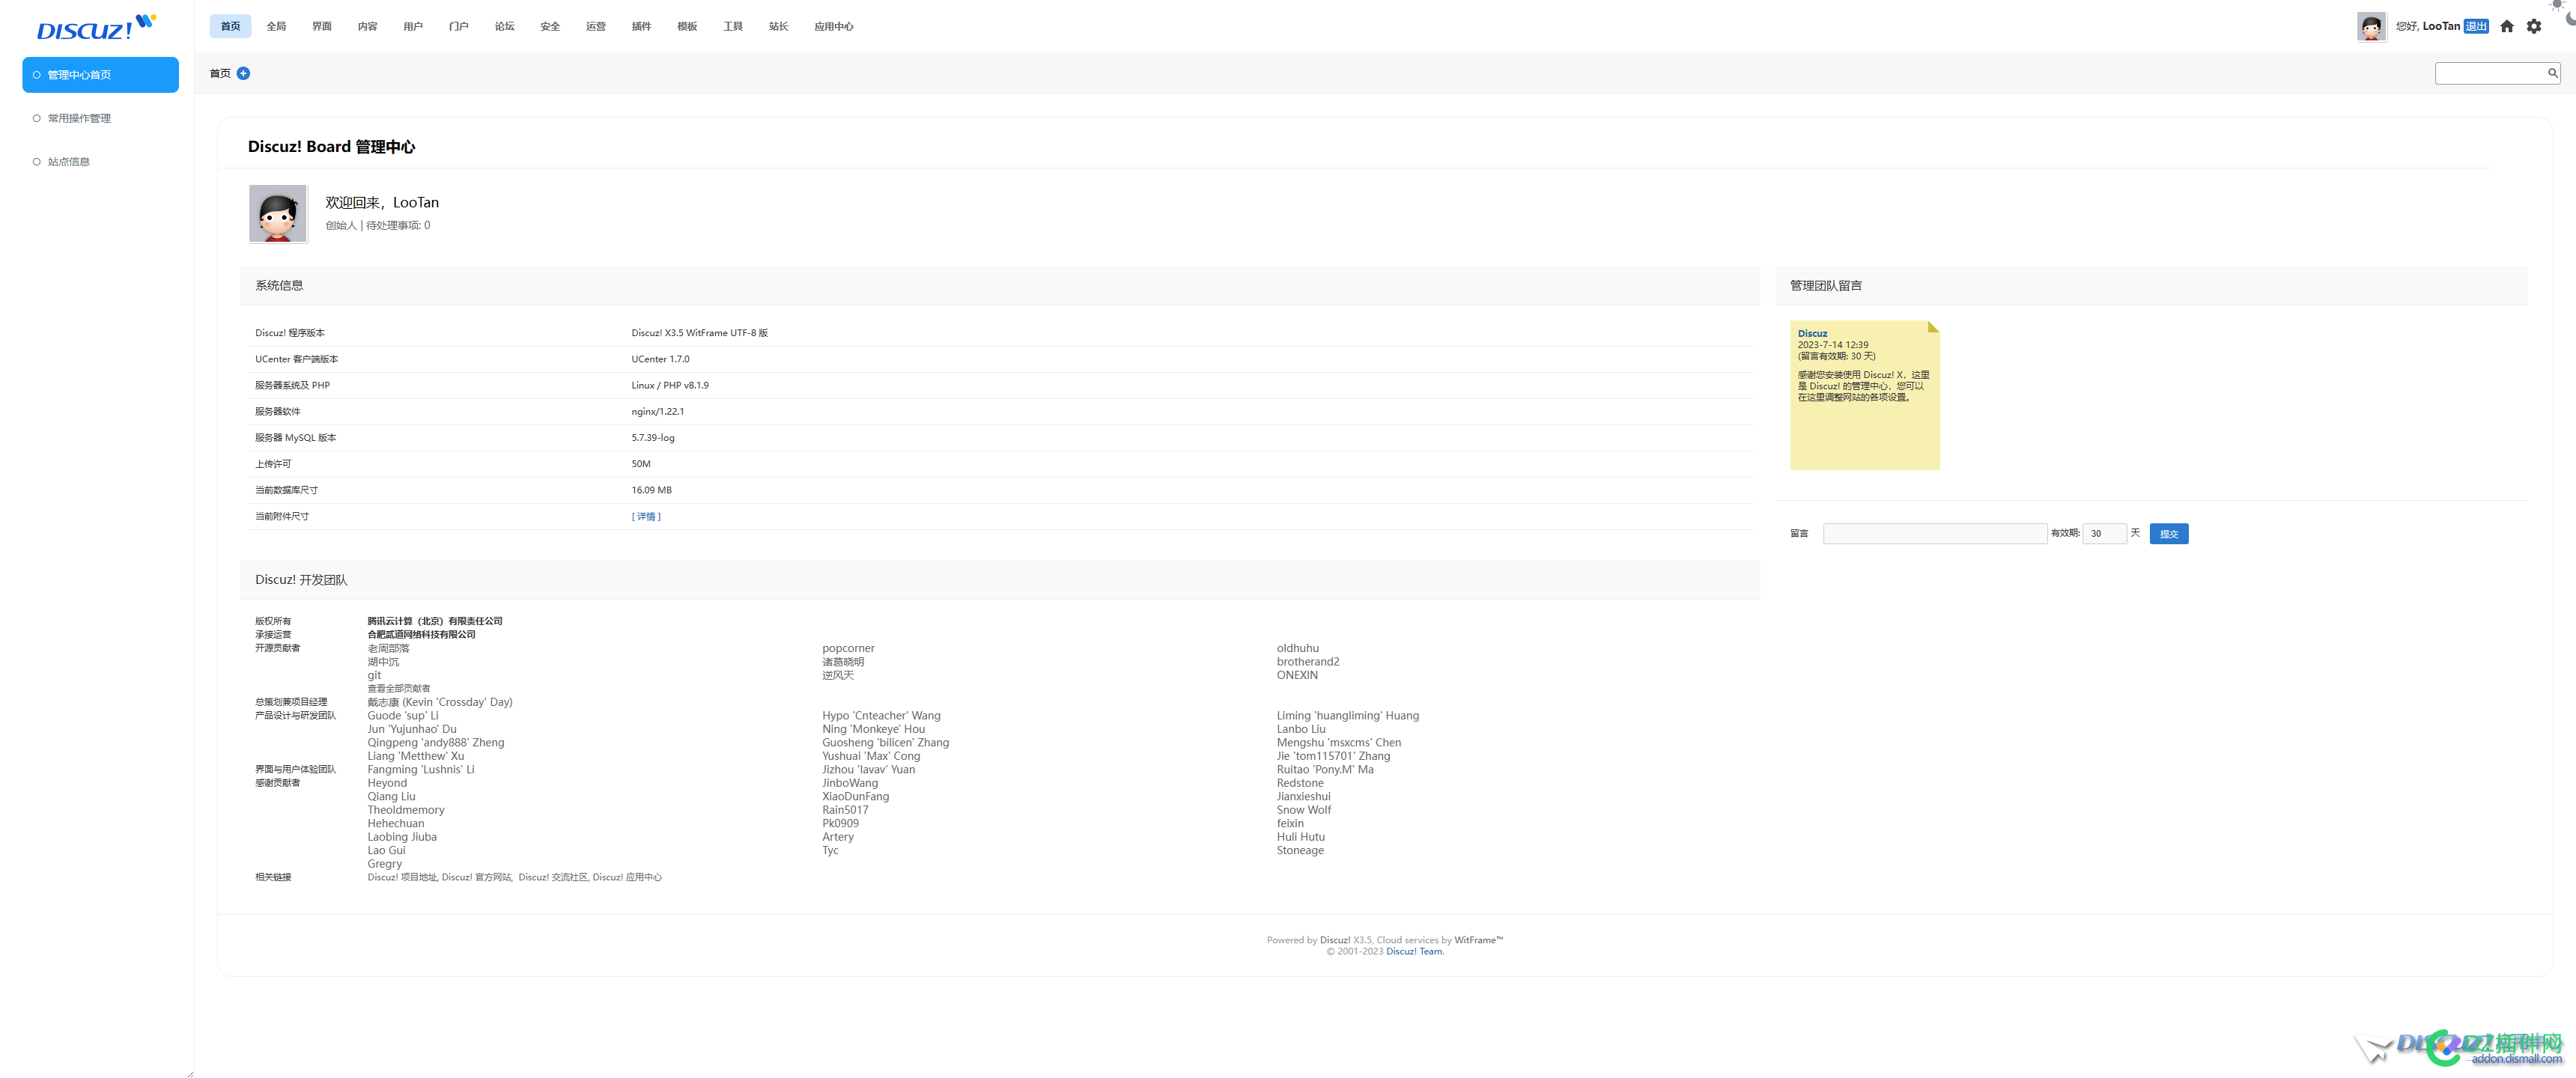
Task: Click the UCenter 1.7.0 value
Action: click(x=660, y=359)
